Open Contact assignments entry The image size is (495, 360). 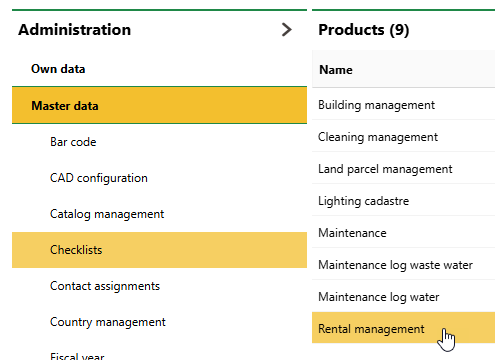pos(159,286)
